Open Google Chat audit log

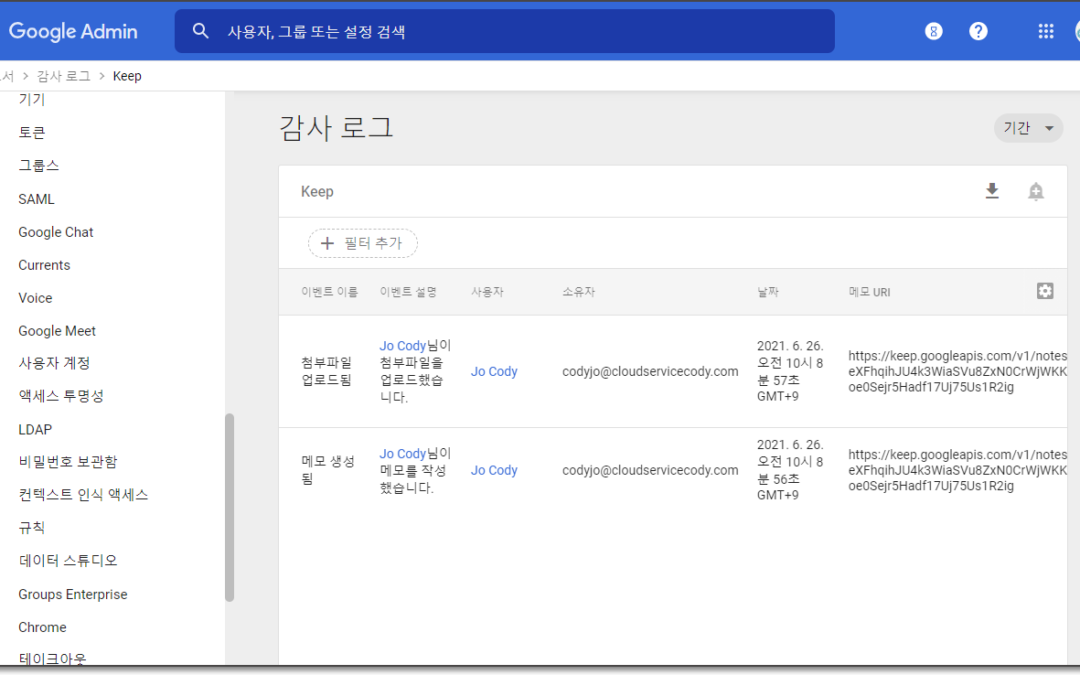[x=56, y=232]
